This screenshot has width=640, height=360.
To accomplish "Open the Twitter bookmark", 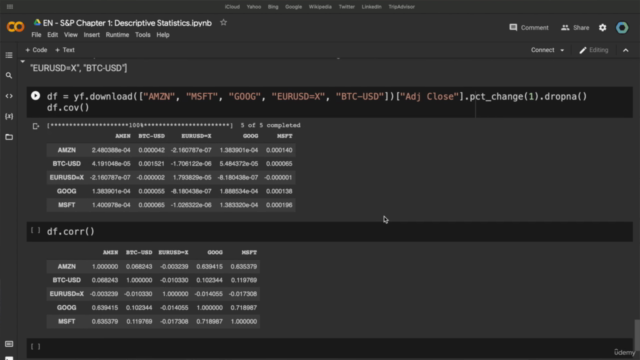I will tap(347, 7).
